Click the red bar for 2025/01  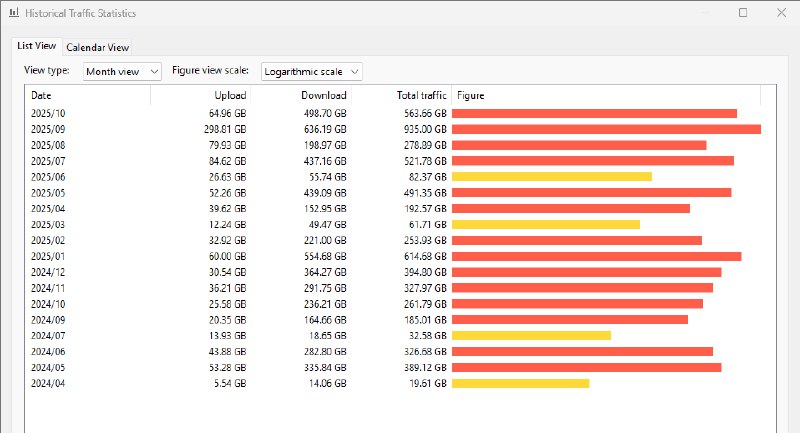(x=596, y=256)
